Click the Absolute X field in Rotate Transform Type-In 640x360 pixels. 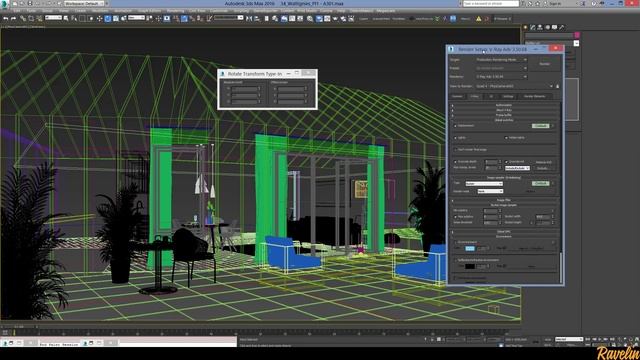click(245, 89)
